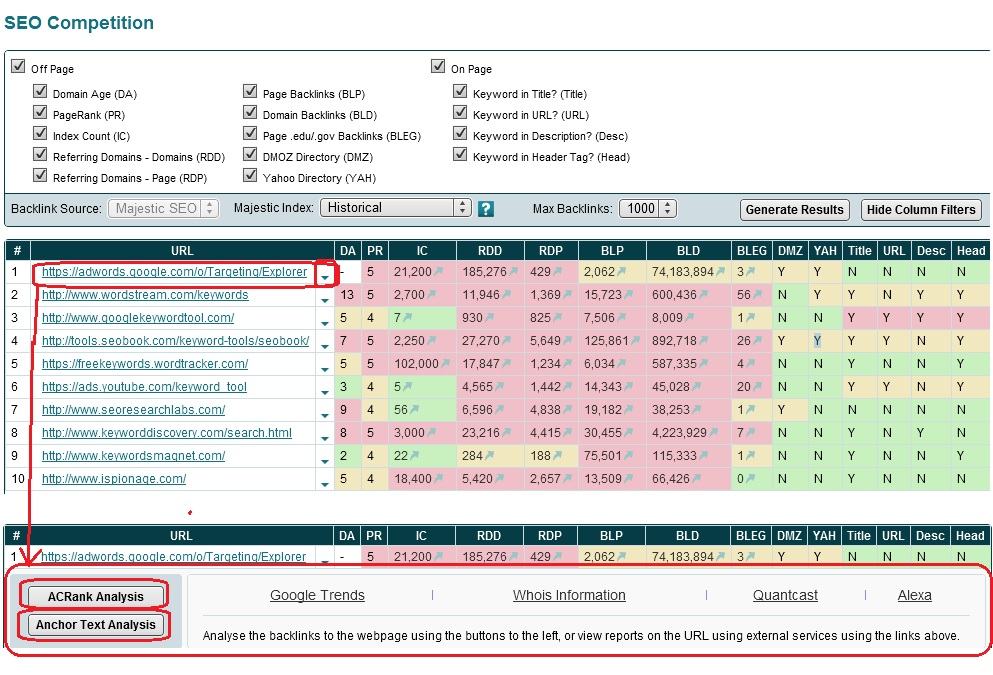This screenshot has width=993, height=675.
Task: Open the arrow icon beside BLD value 8,009
Action: (690, 317)
